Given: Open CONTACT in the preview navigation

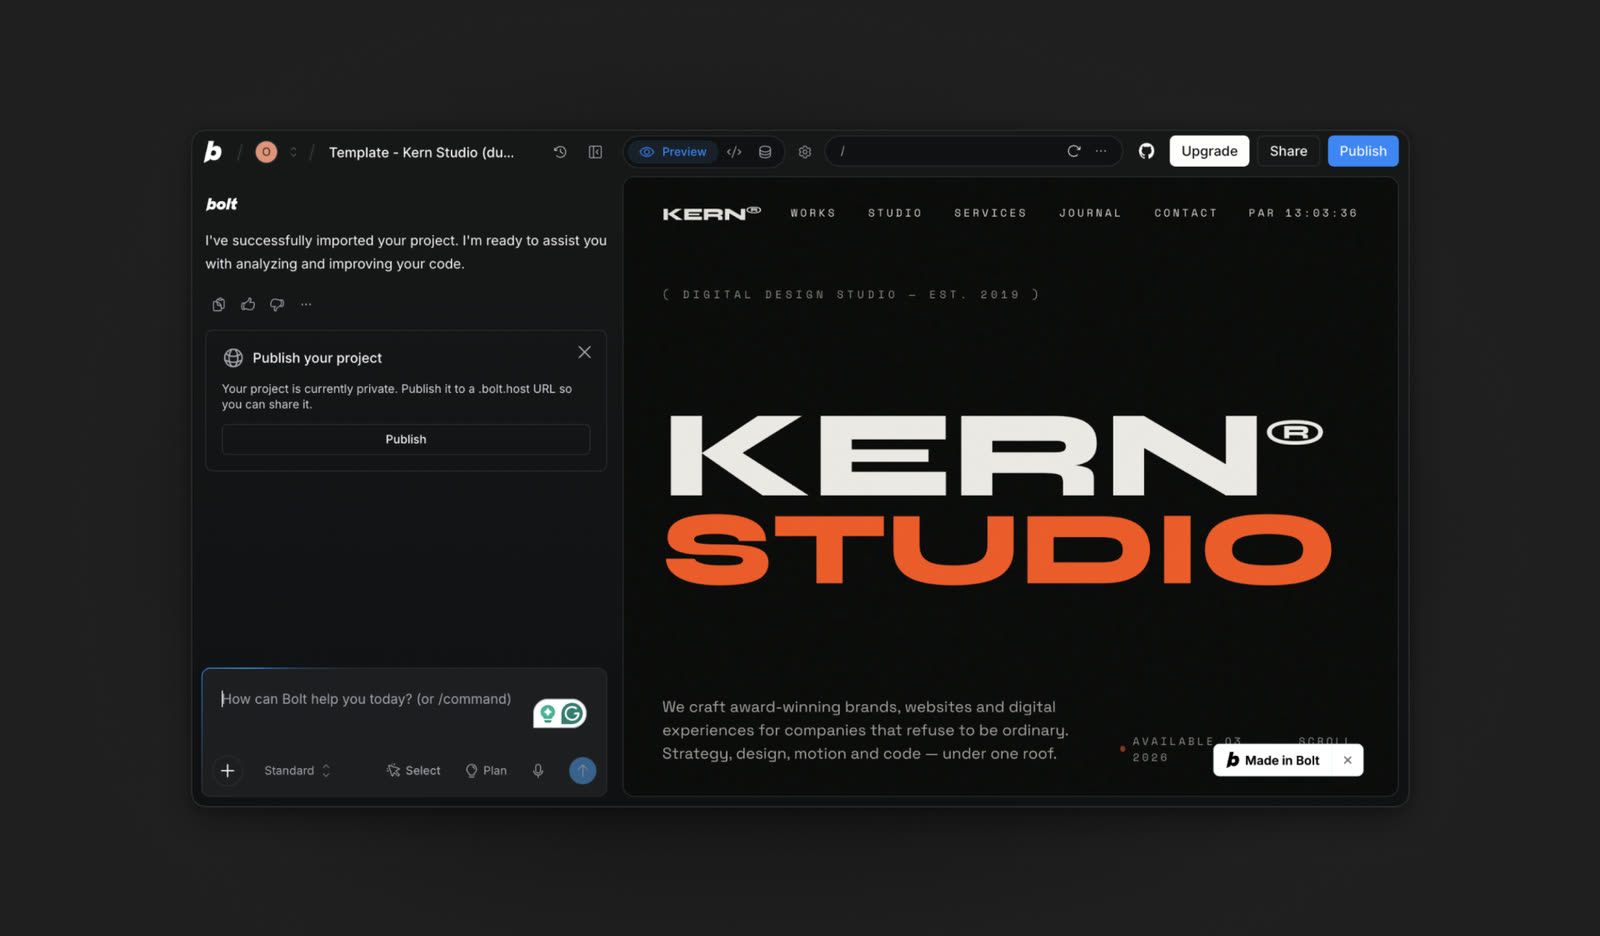Looking at the screenshot, I should pos(1186,213).
